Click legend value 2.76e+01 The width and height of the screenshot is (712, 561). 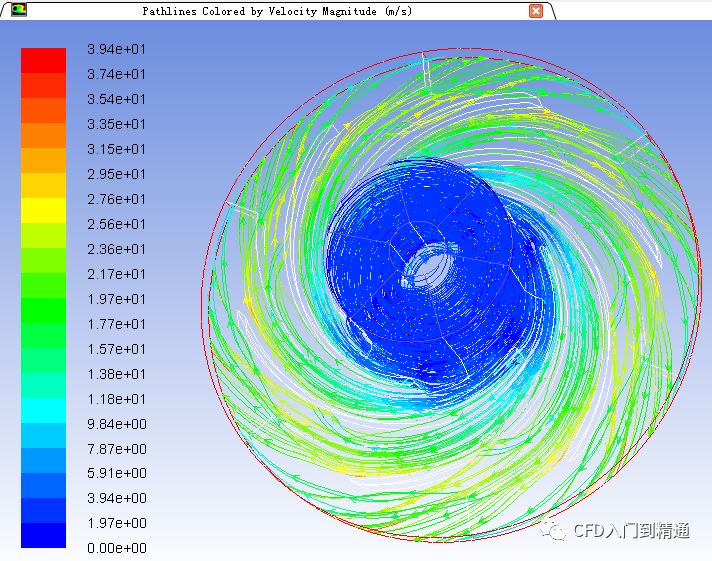pyautogui.click(x=116, y=199)
